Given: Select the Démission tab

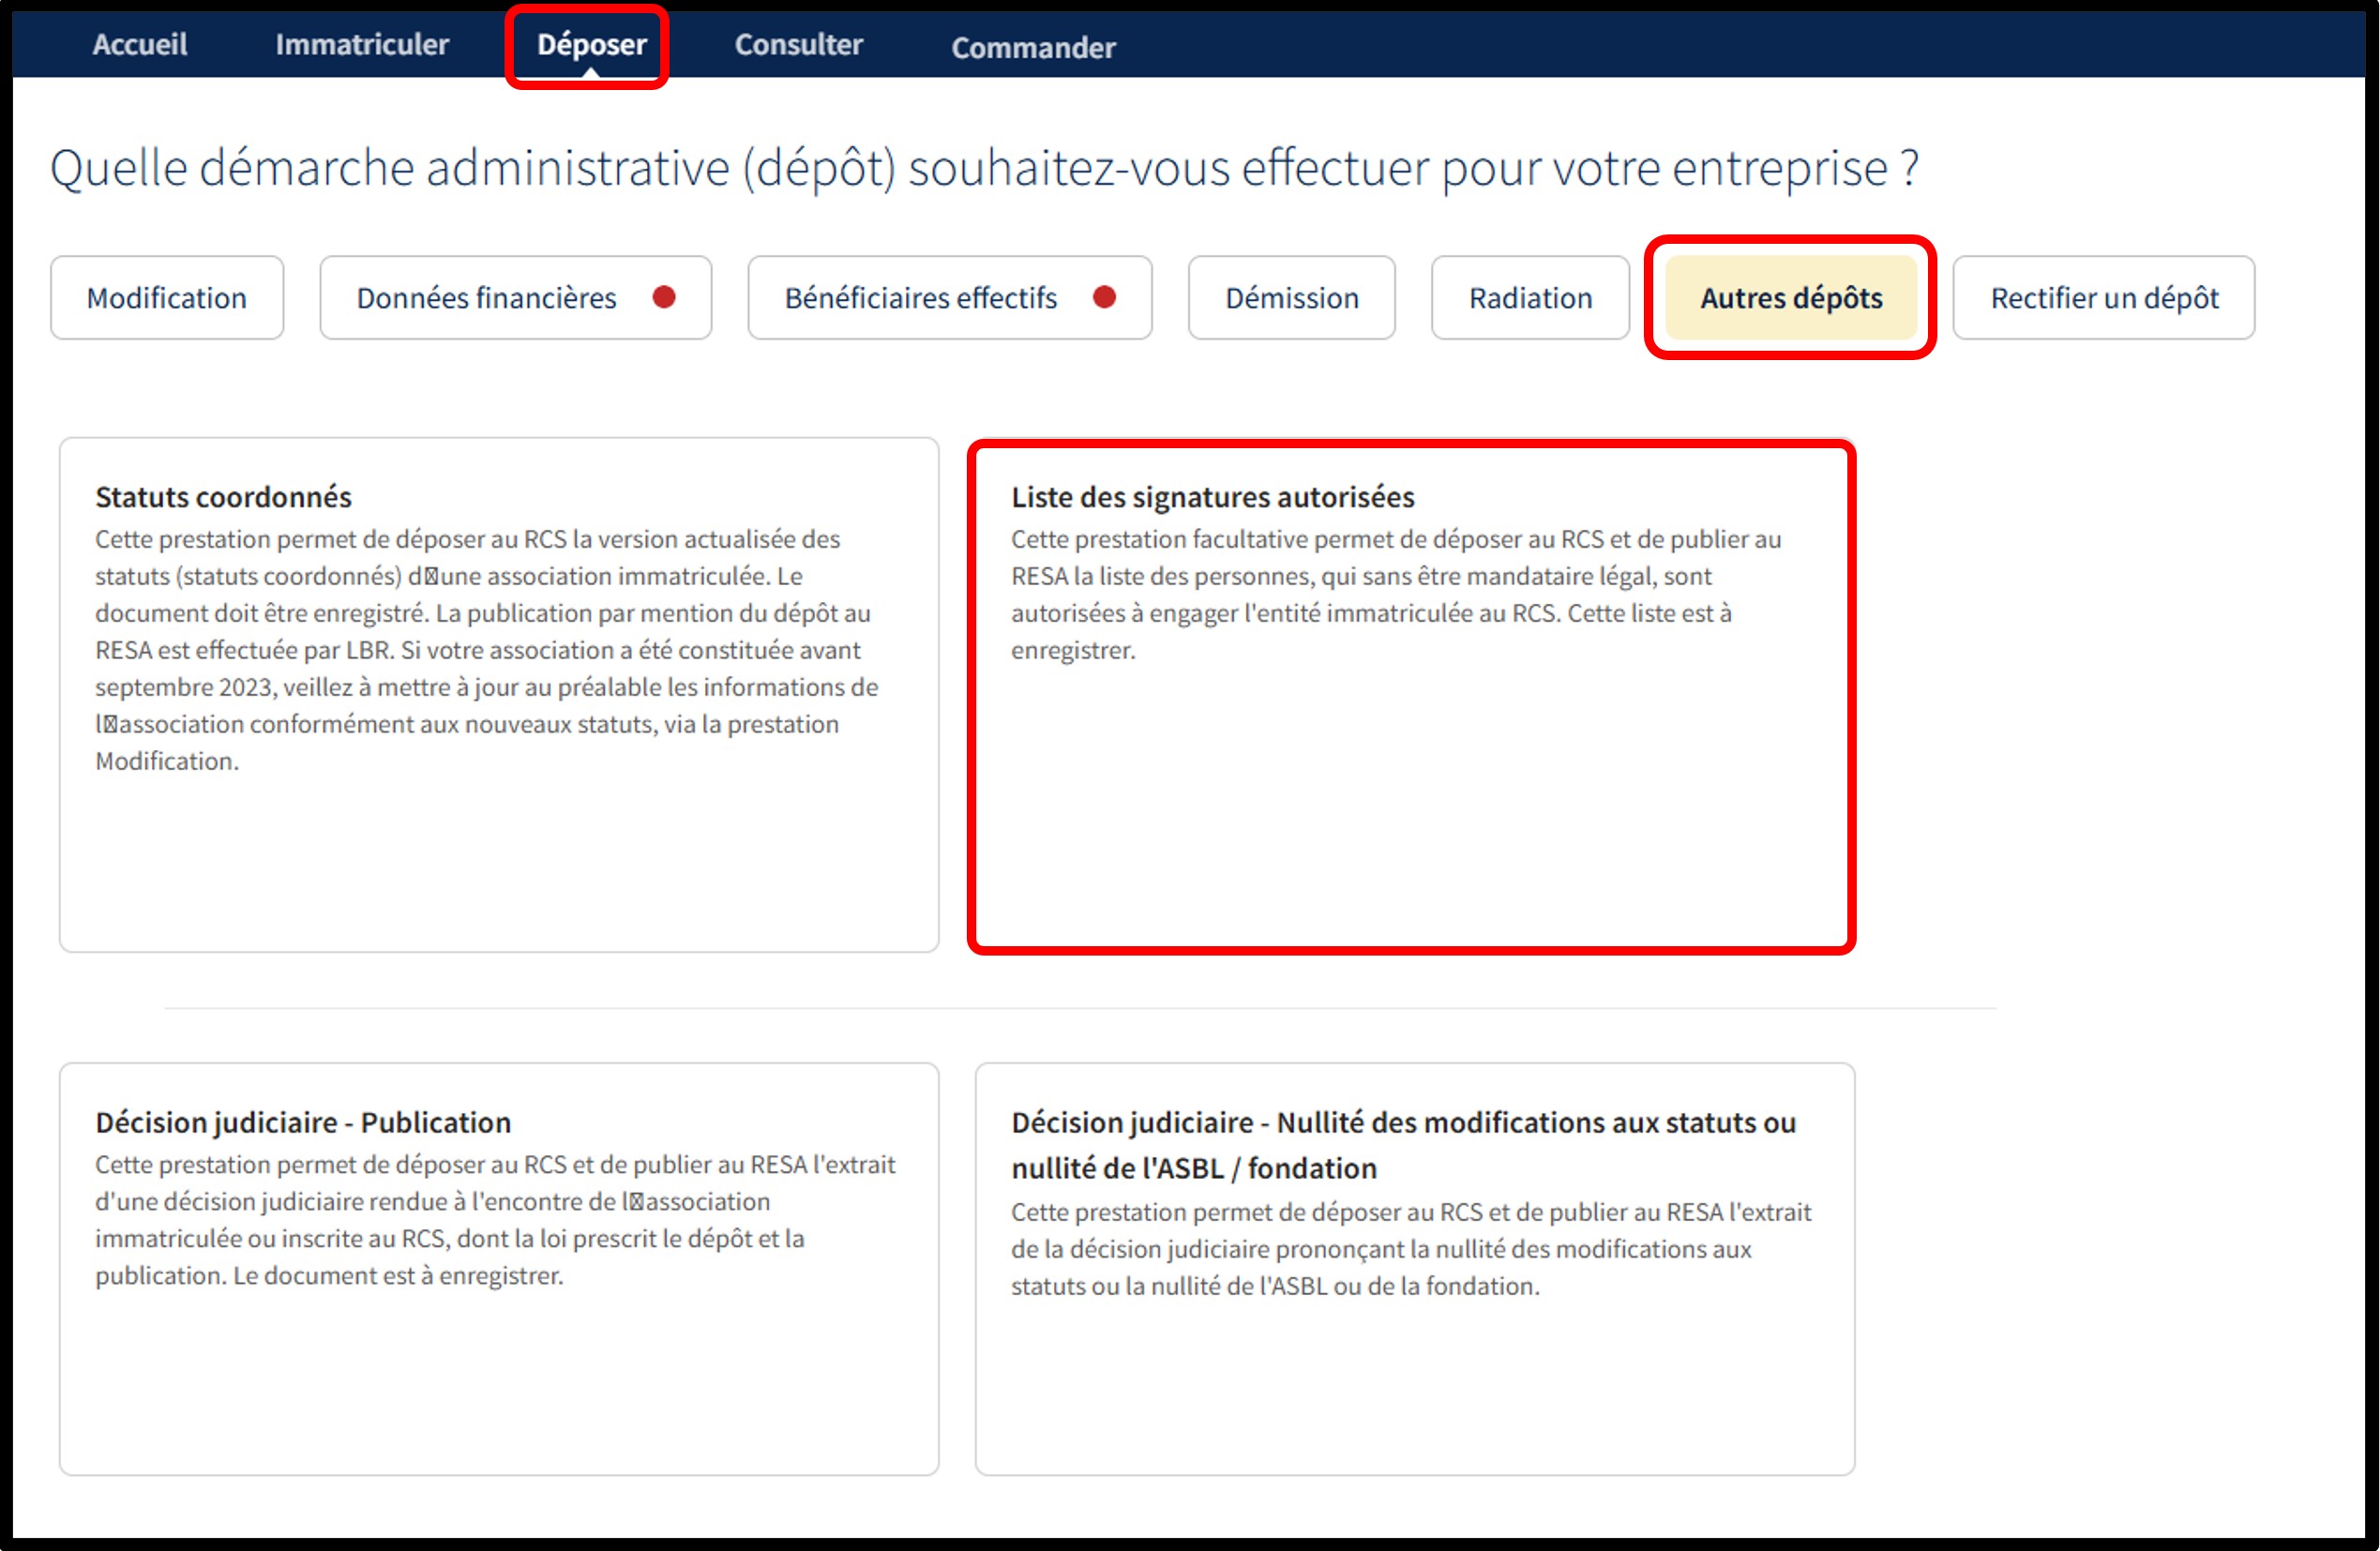Looking at the screenshot, I should [x=1291, y=298].
